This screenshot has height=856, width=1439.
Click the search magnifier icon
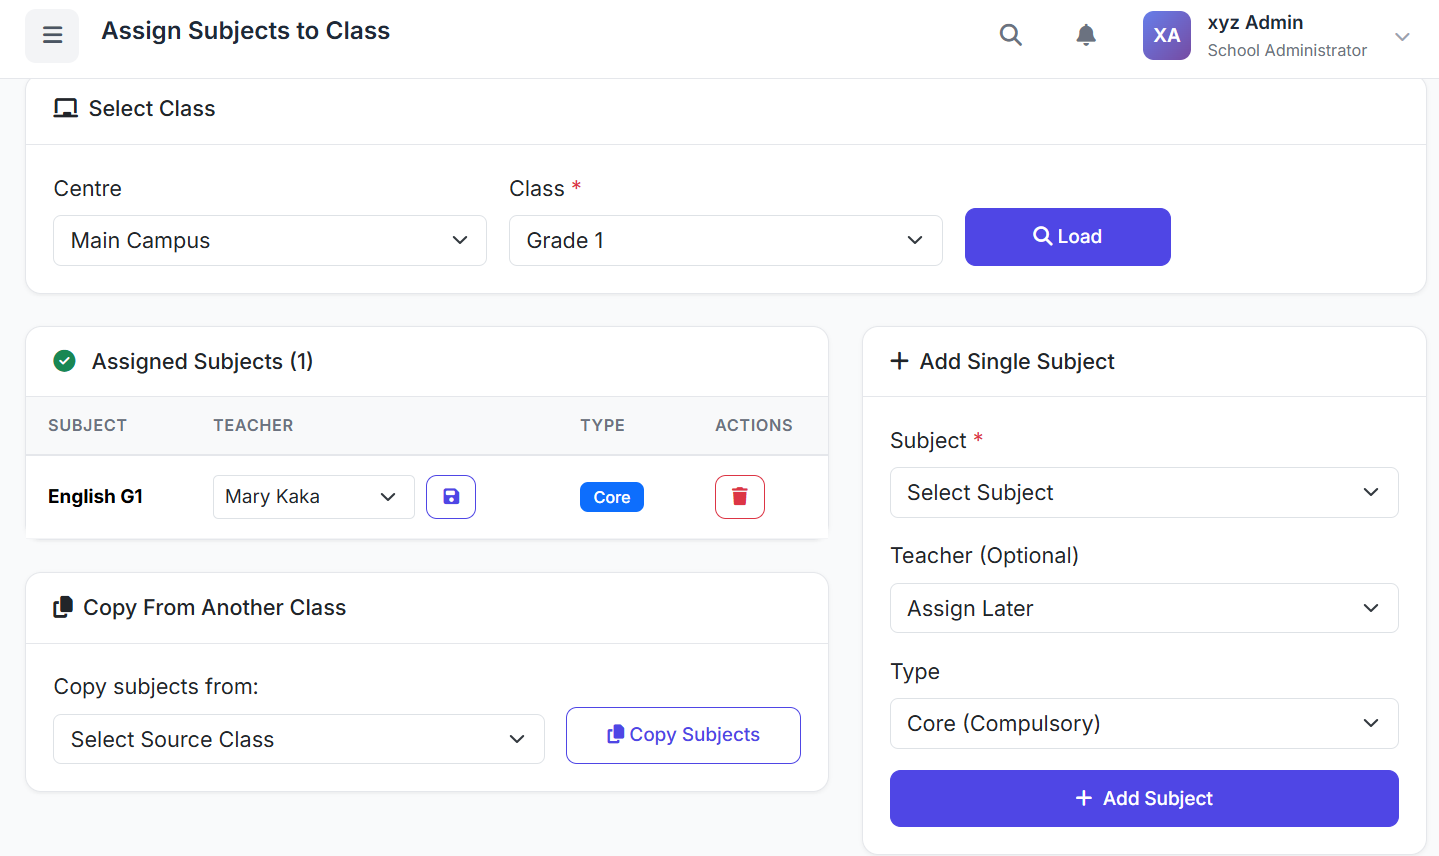(1011, 35)
